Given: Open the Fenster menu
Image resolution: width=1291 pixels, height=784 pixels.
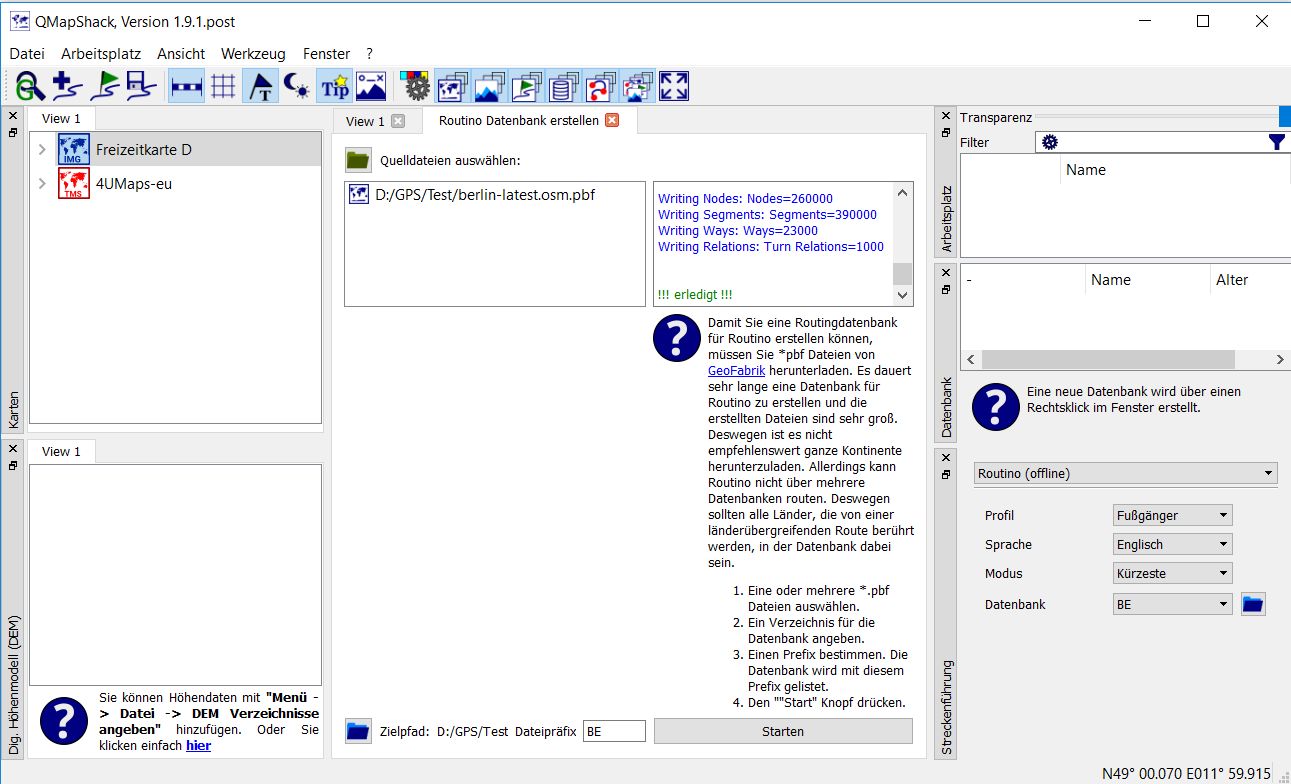Looking at the screenshot, I should click(x=326, y=54).
